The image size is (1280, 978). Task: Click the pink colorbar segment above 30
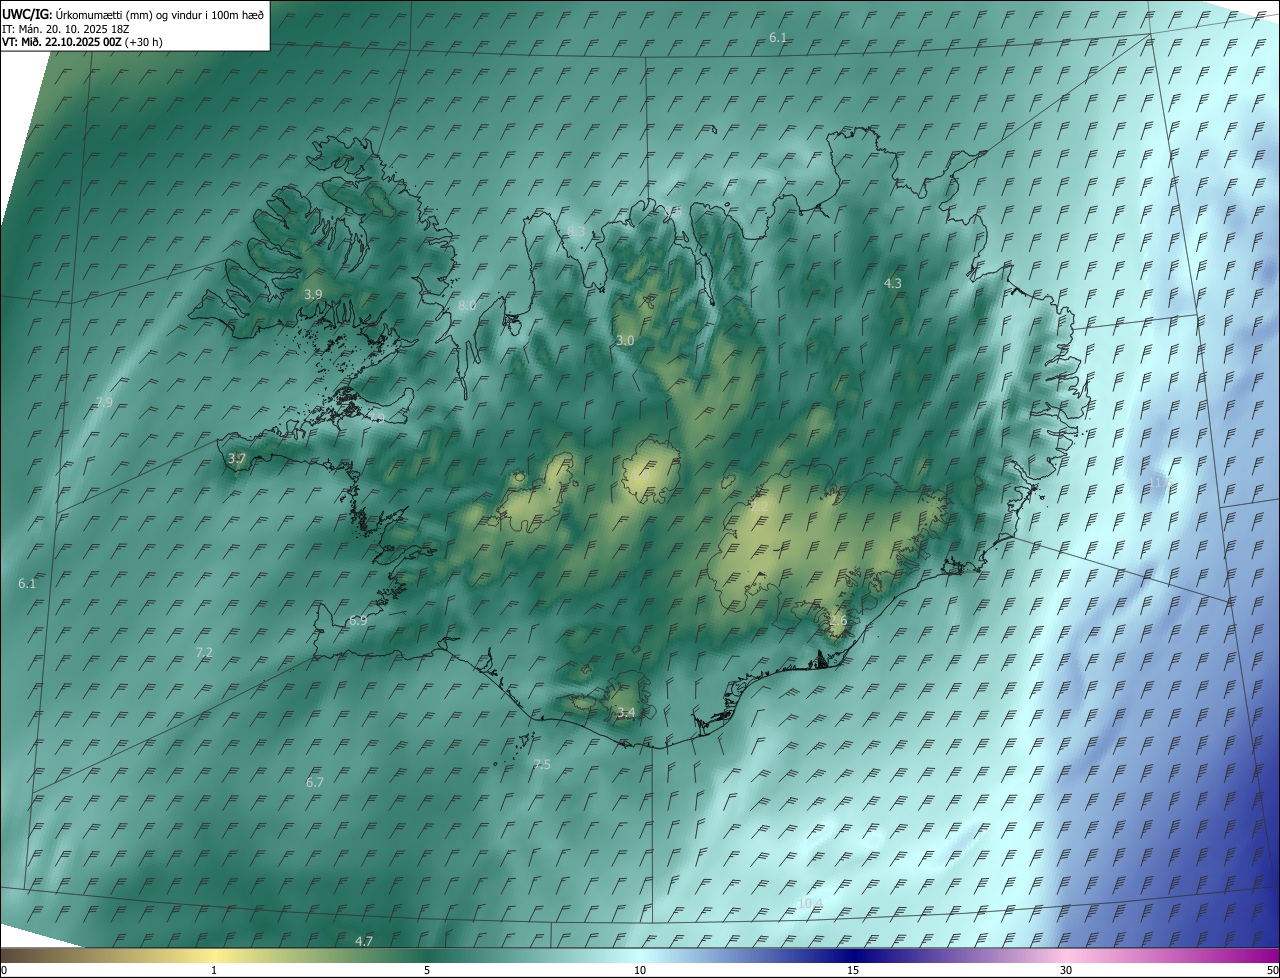click(x=1066, y=955)
